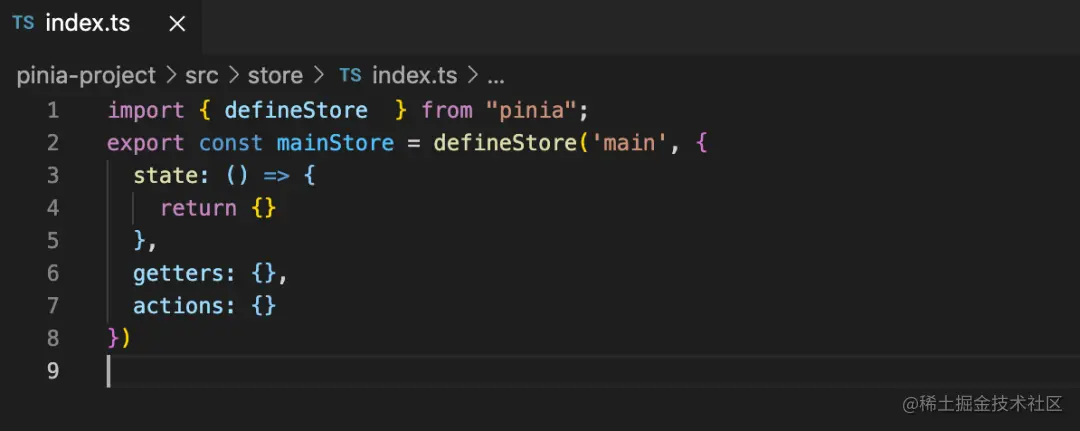Viewport: 1080px width, 431px height.
Task: Click the chevron after store breadcrumb
Action: tap(318, 75)
